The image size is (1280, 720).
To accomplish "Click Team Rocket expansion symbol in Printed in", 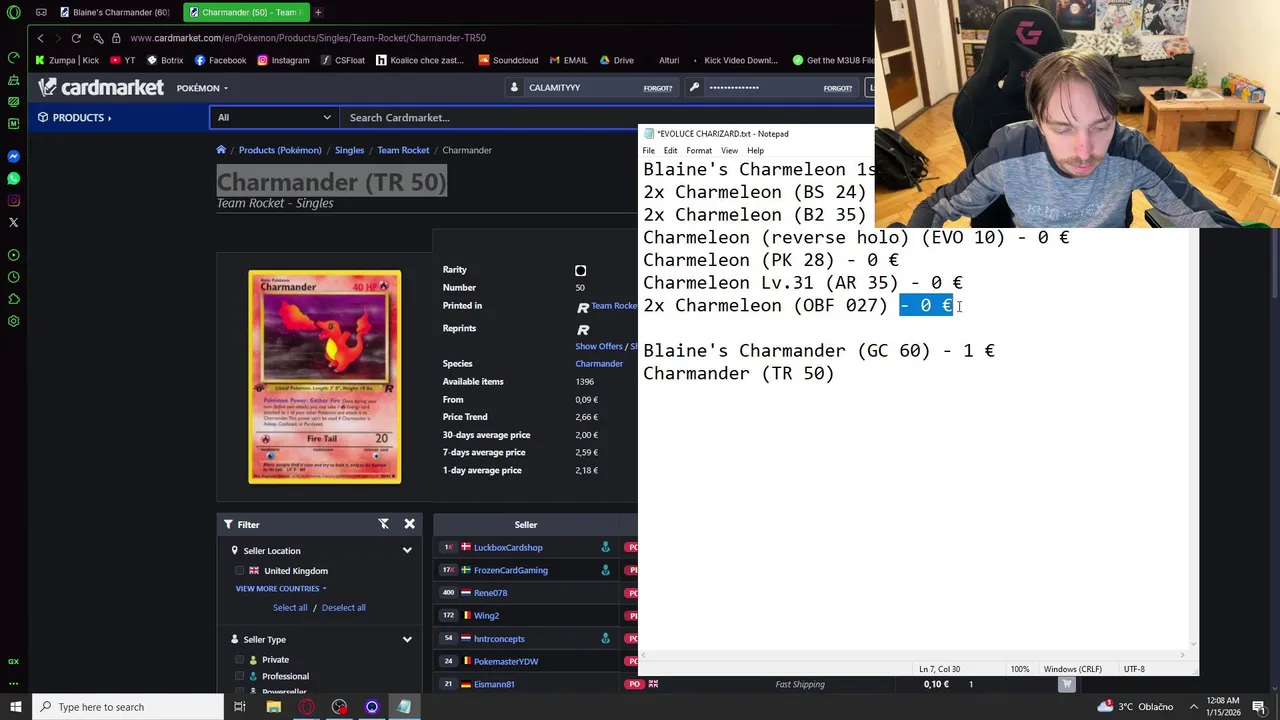I will (x=583, y=307).
